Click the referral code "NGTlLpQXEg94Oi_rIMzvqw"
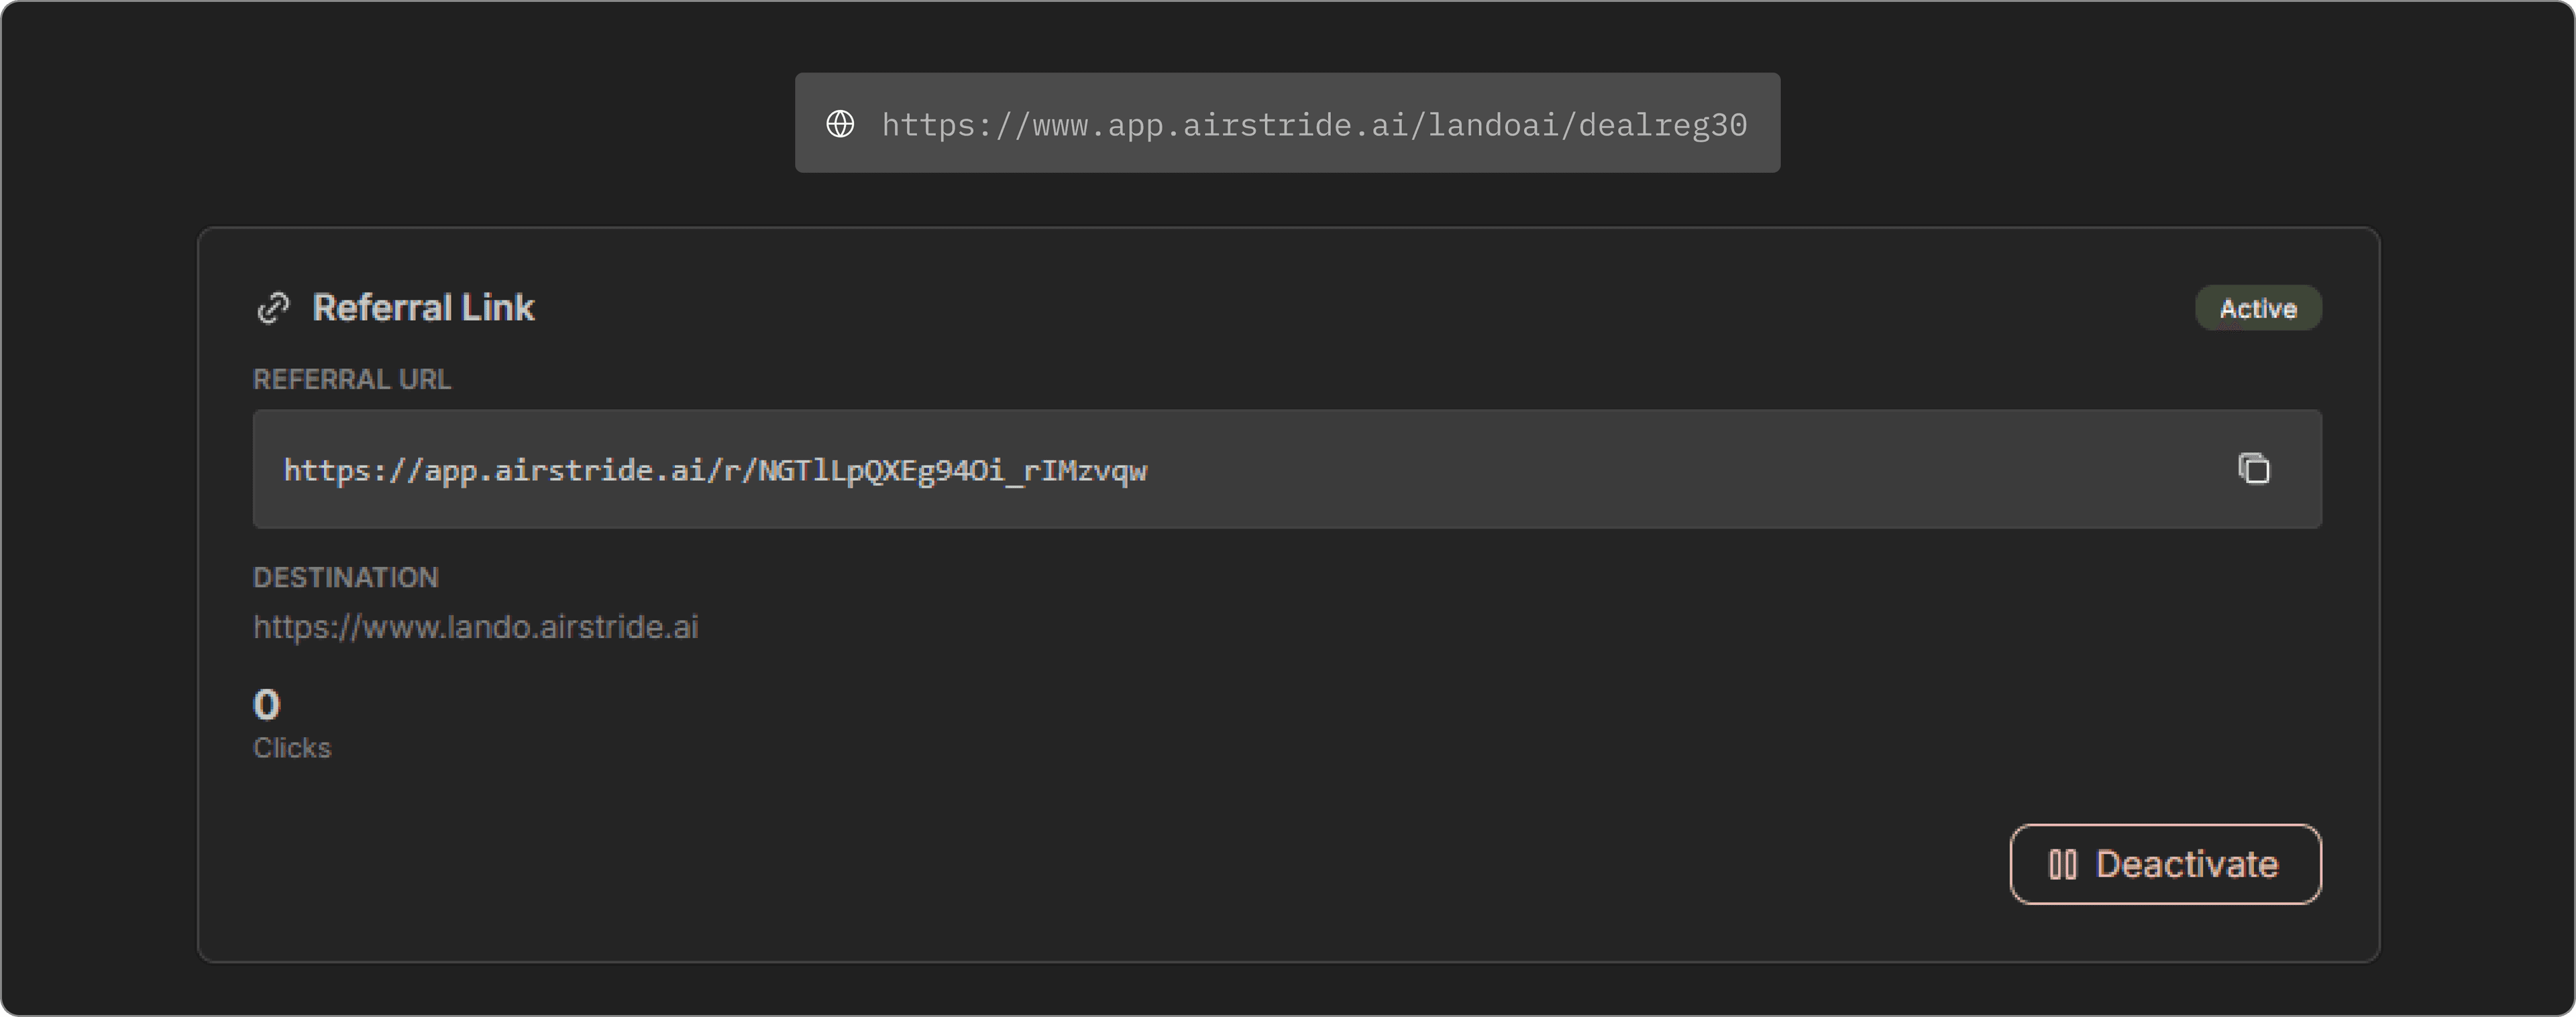This screenshot has height=1017, width=2576. pyautogui.click(x=952, y=471)
